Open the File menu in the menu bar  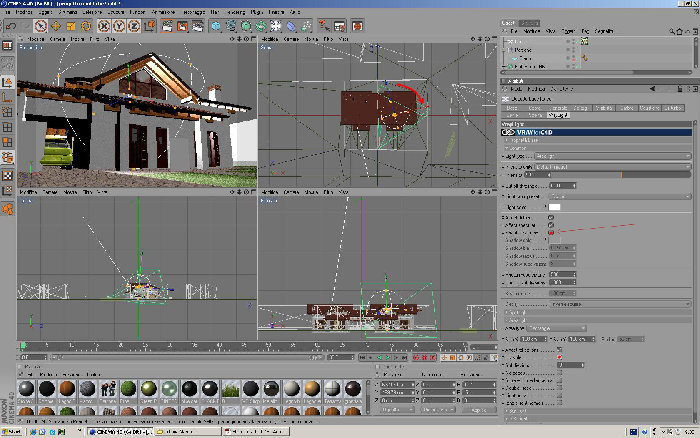(x=8, y=12)
